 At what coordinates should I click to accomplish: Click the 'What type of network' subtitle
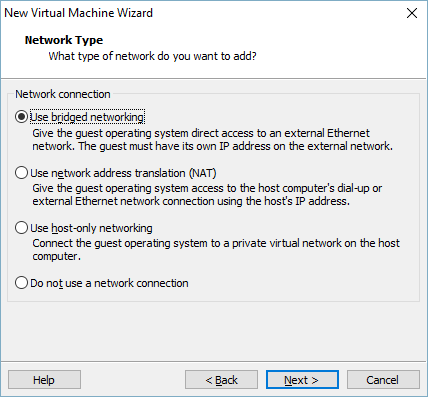coord(153,56)
